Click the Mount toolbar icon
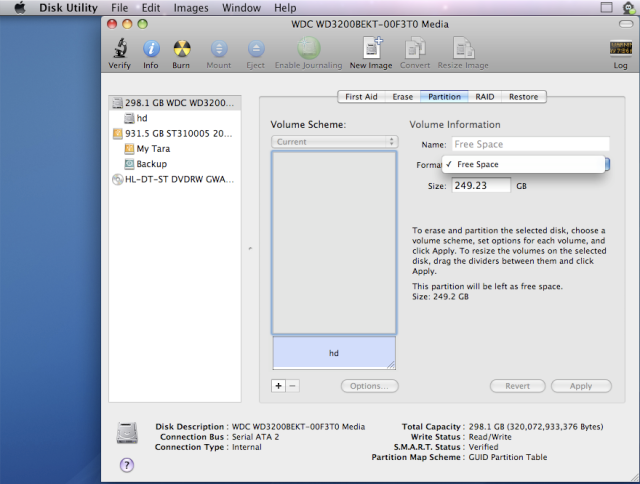This screenshot has height=484, width=640. (219, 49)
